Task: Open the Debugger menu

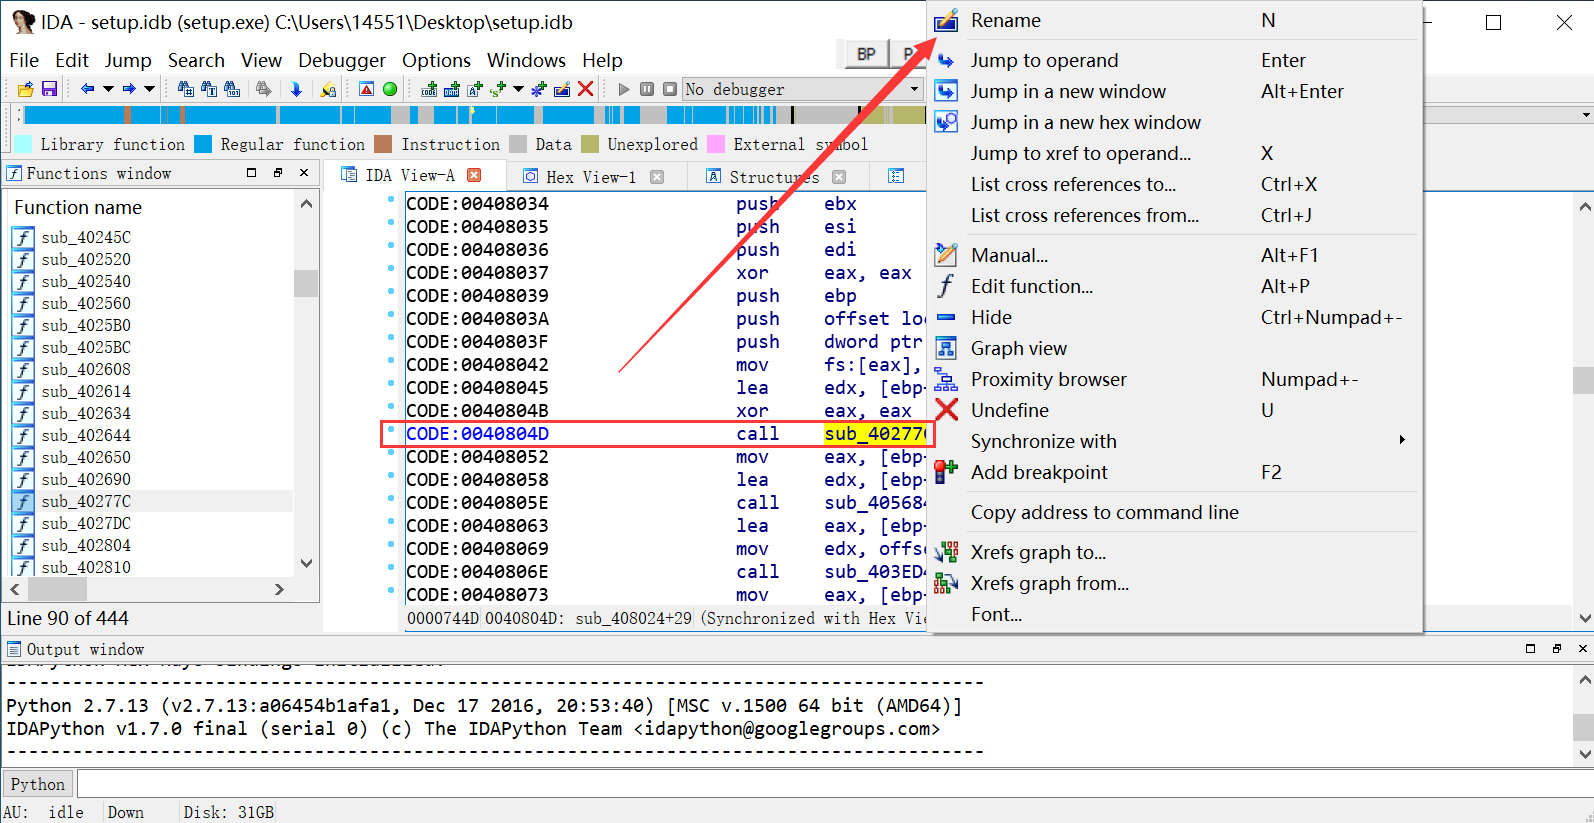Action: click(x=342, y=60)
